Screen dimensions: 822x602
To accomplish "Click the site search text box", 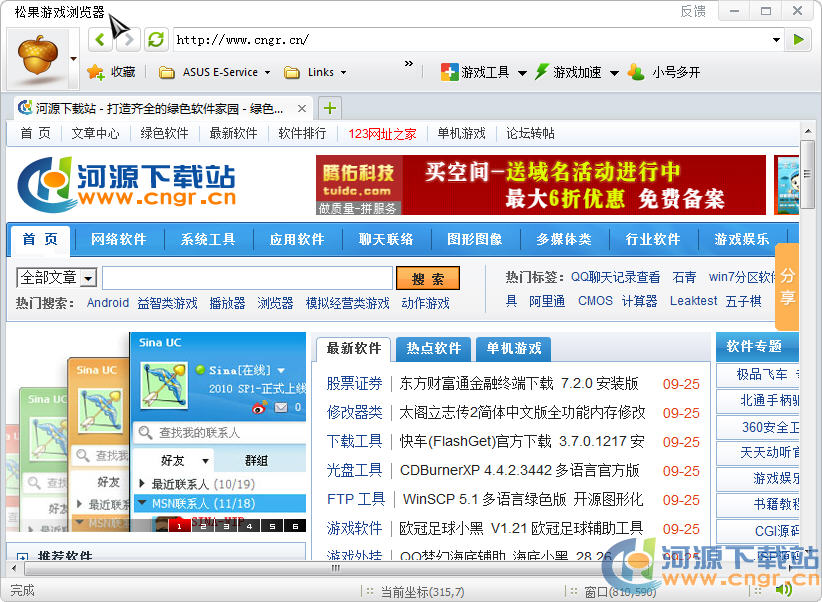I will [x=247, y=277].
